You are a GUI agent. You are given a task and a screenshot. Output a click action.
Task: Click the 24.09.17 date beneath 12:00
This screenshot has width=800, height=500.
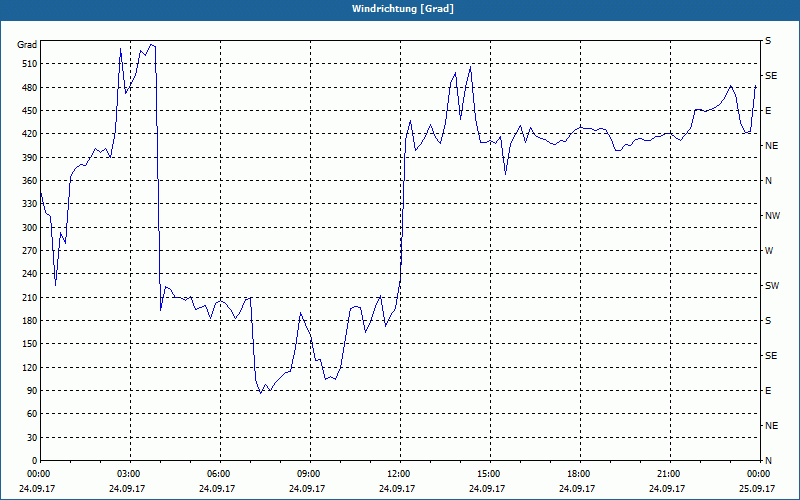[x=397, y=488]
